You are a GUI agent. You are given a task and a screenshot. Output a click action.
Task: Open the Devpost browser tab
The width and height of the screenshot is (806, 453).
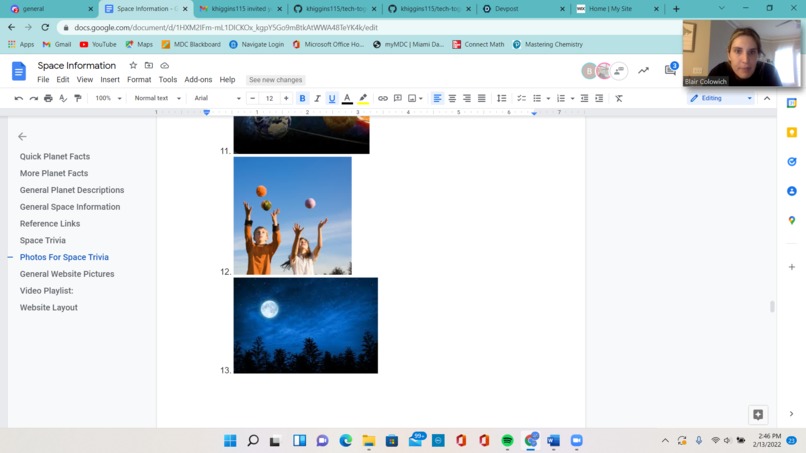pyautogui.click(x=523, y=9)
